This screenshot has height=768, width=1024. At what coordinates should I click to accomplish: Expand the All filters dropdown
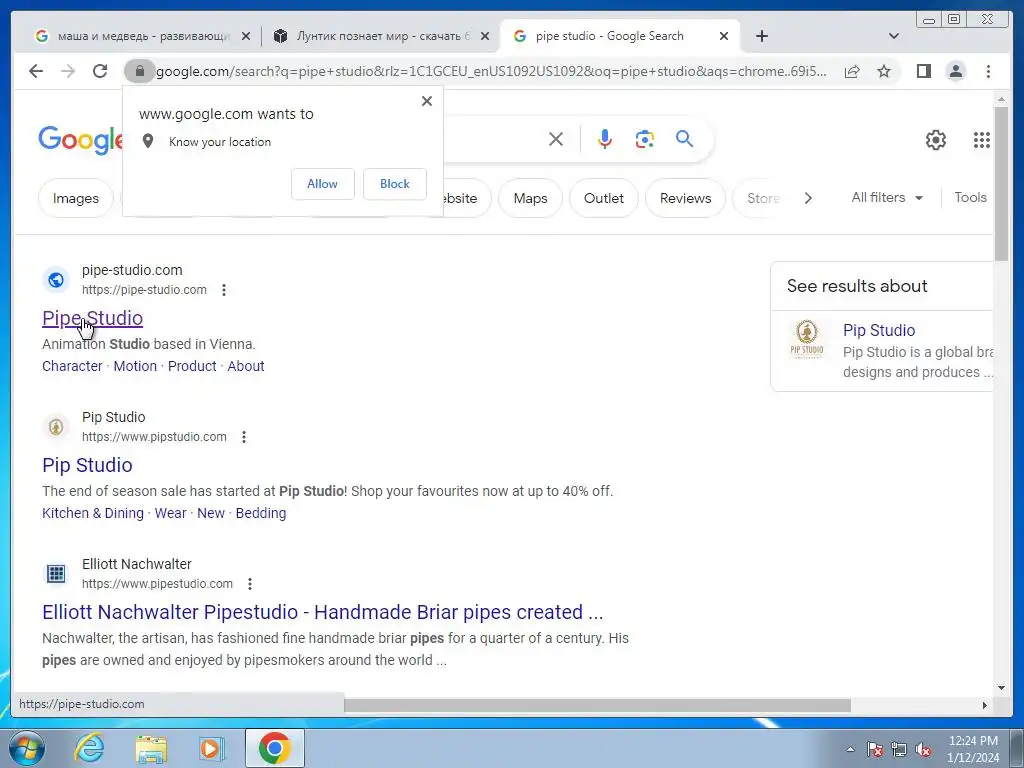(x=887, y=197)
